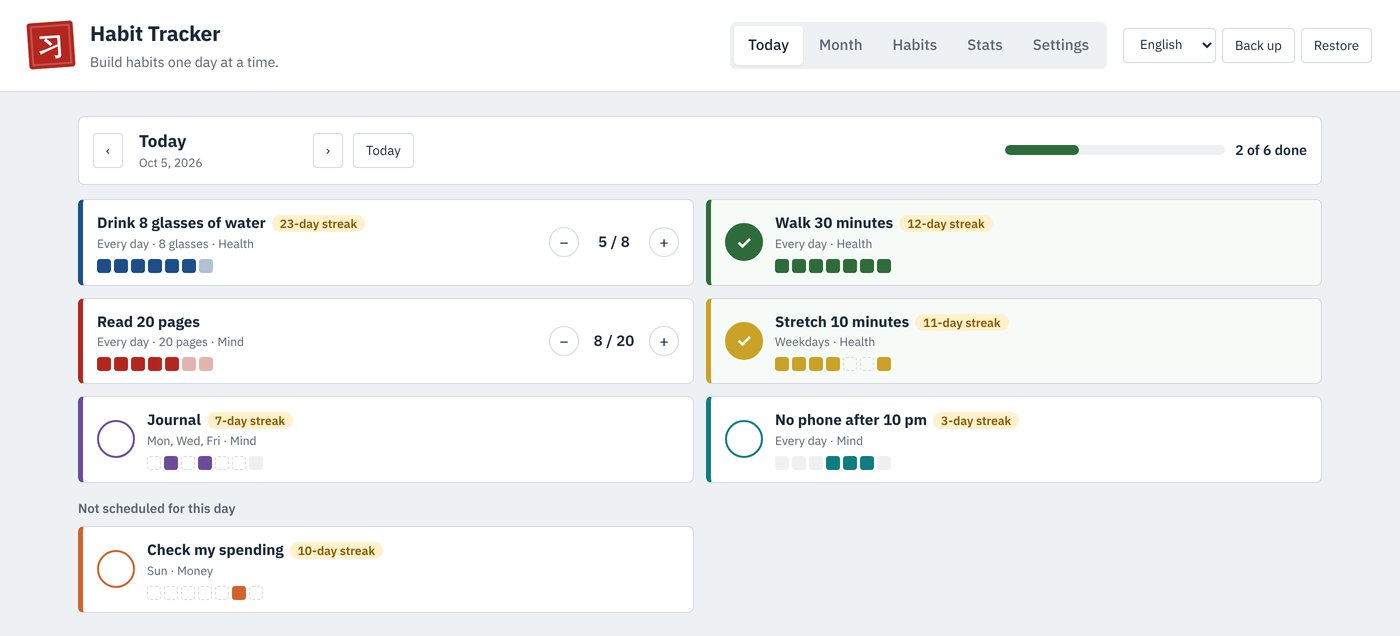Click the Not scheduled for this day heading

pyautogui.click(x=157, y=509)
